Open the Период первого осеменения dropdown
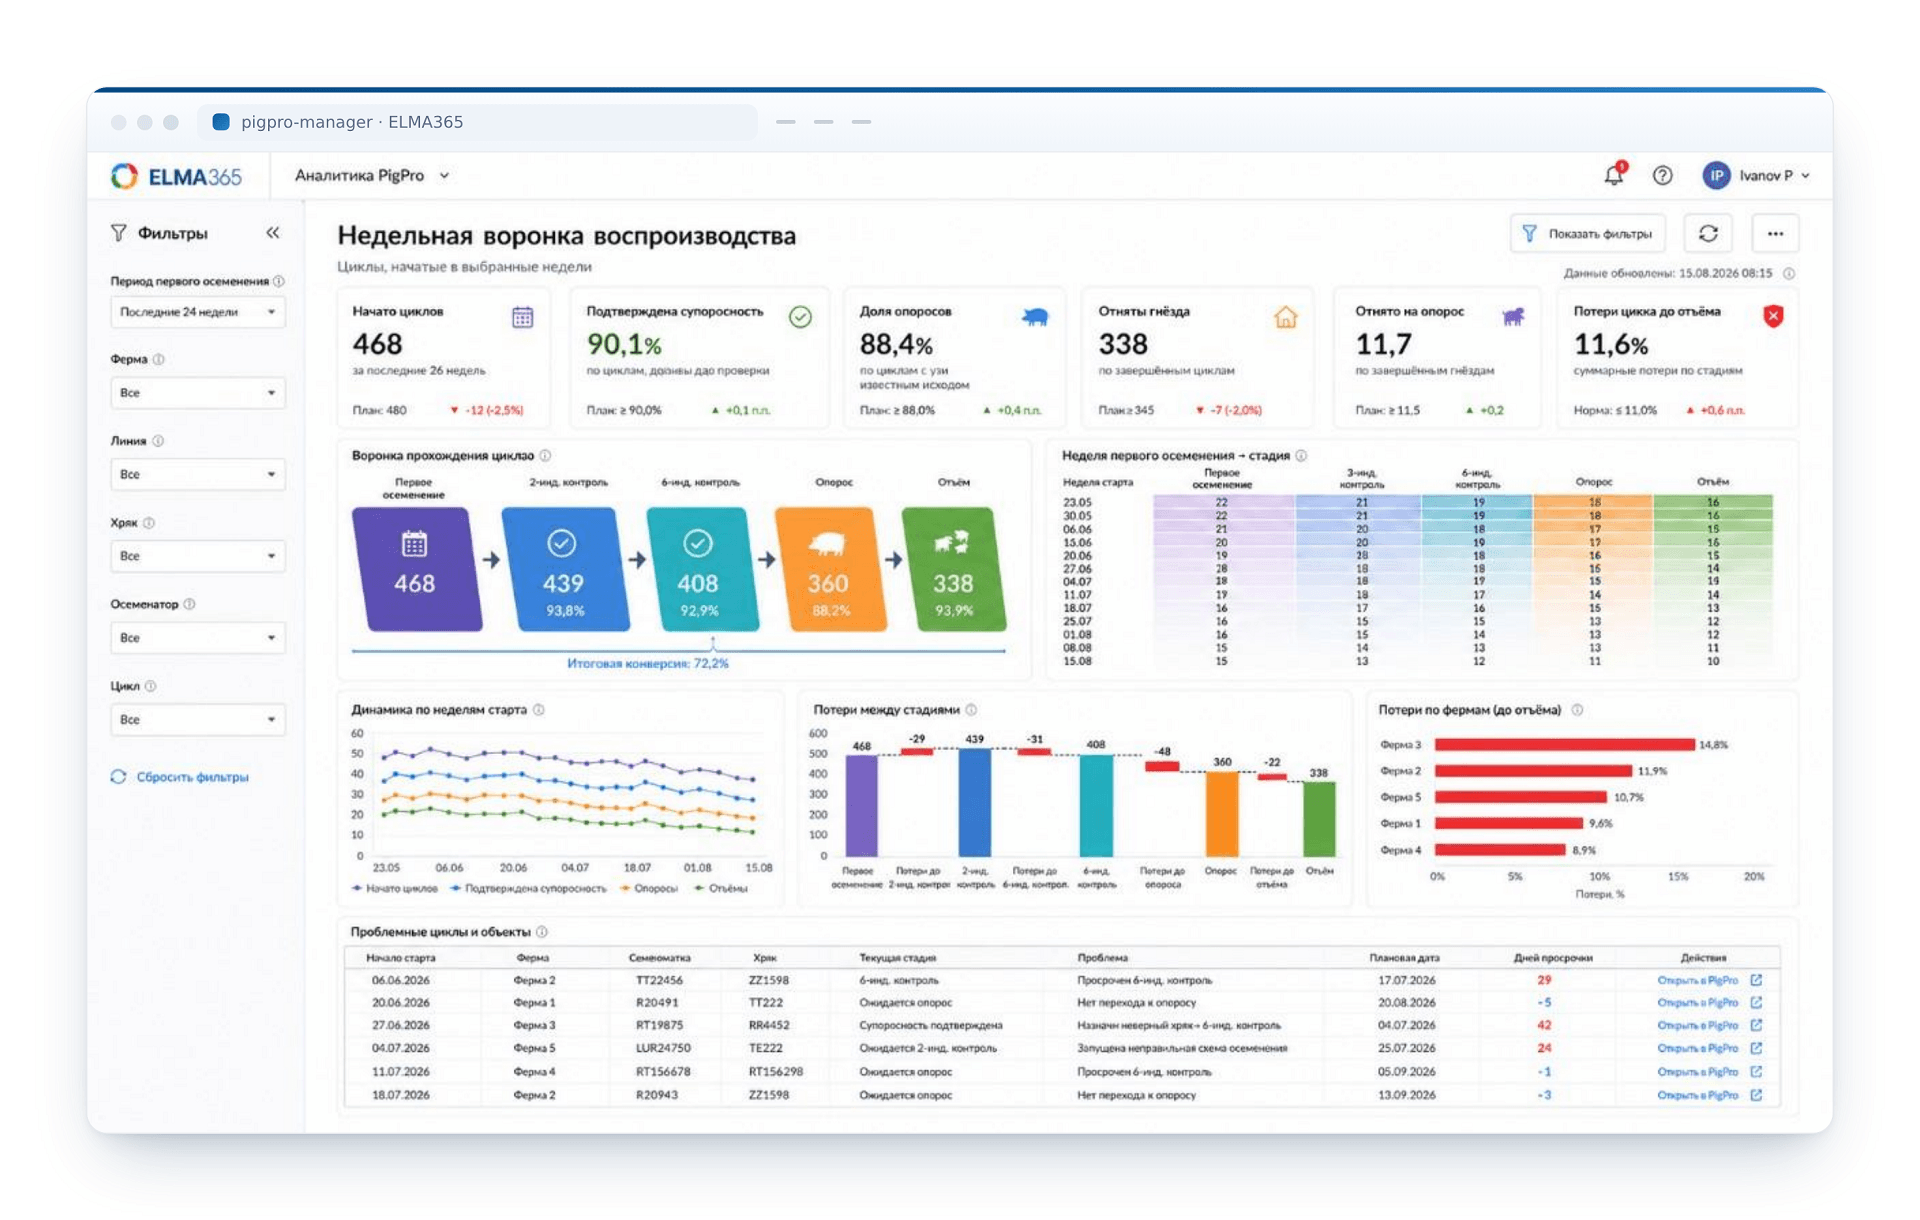1920x1220 pixels. (197, 312)
